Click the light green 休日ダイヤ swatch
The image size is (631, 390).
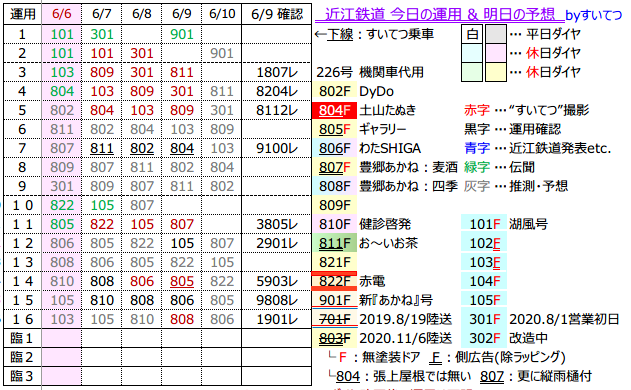472,72
